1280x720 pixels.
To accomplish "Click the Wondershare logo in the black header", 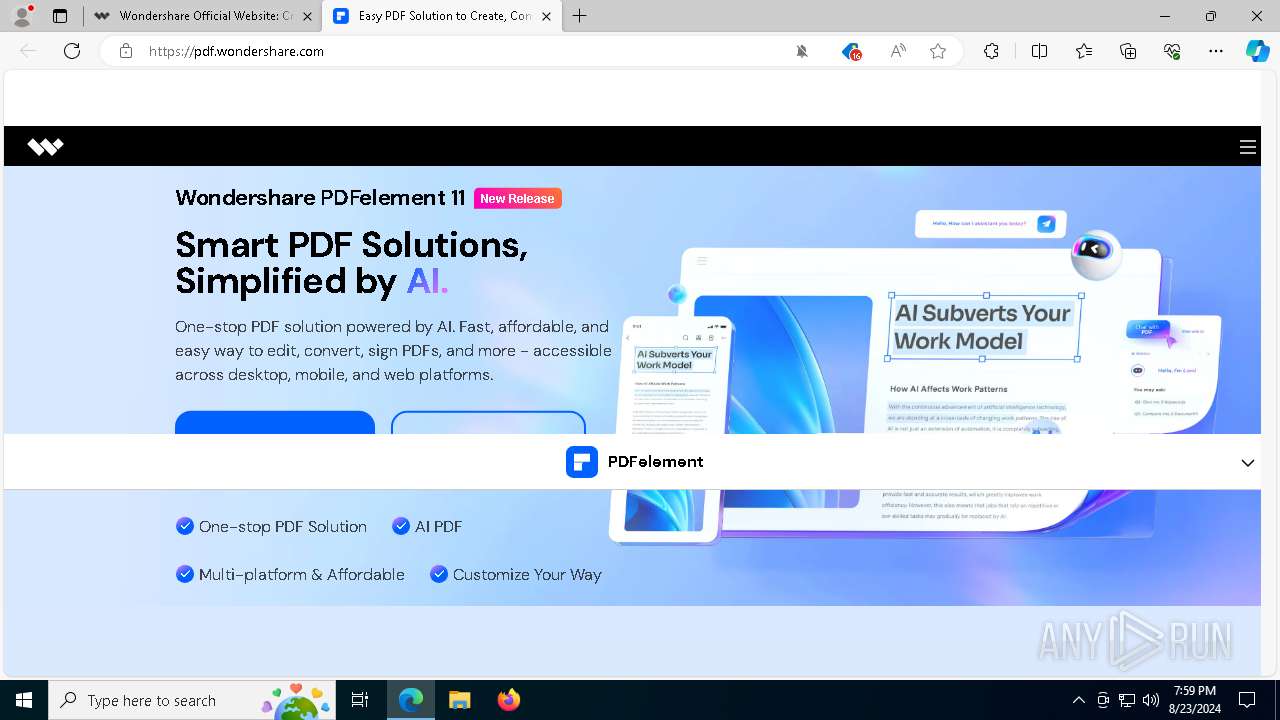I will (45, 147).
